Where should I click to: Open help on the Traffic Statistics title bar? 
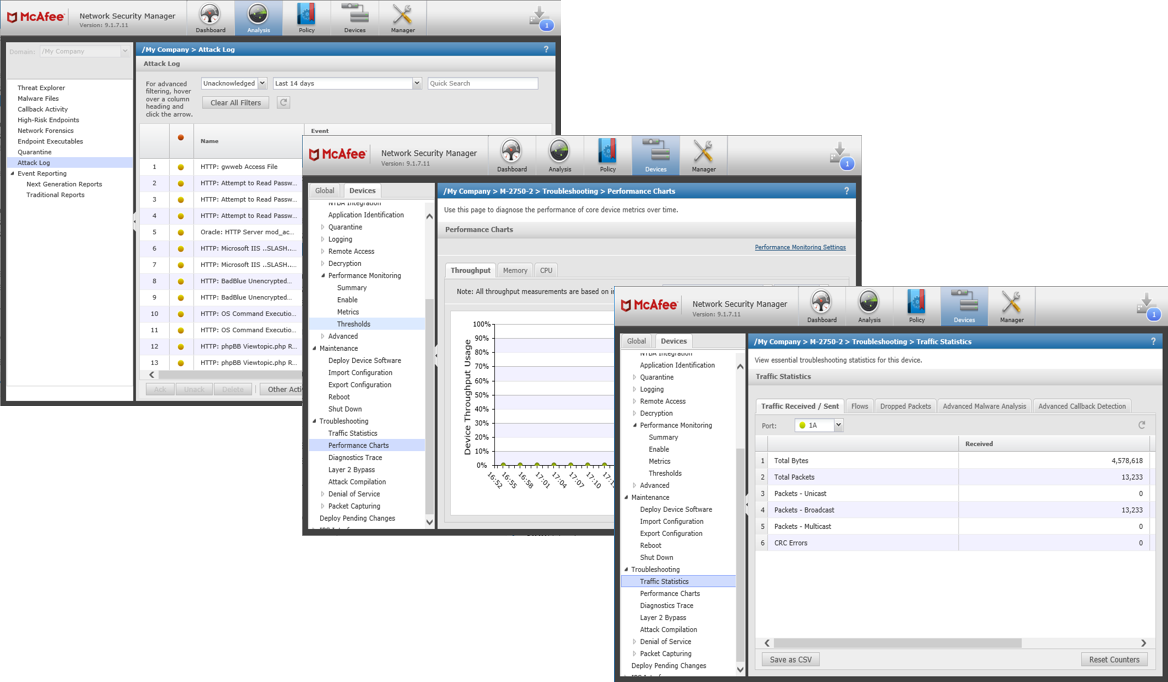click(x=1154, y=342)
